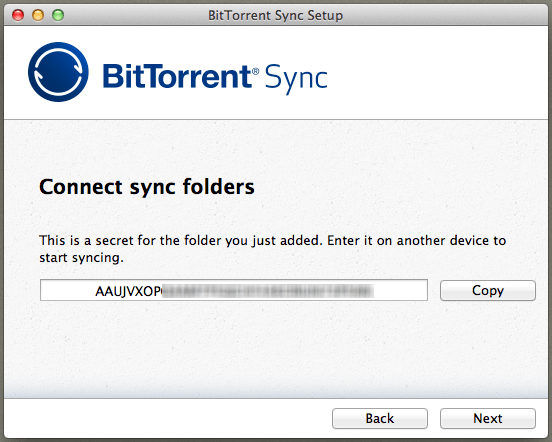Image resolution: width=552 pixels, height=442 pixels.
Task: Click the BitTorrent Sync Setup title bar text
Action: coord(275,15)
